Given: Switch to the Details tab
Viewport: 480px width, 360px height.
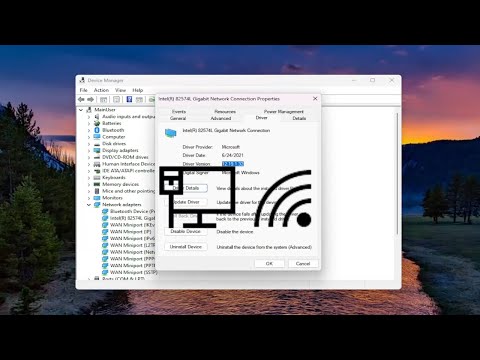Looking at the screenshot, I should click(299, 118).
